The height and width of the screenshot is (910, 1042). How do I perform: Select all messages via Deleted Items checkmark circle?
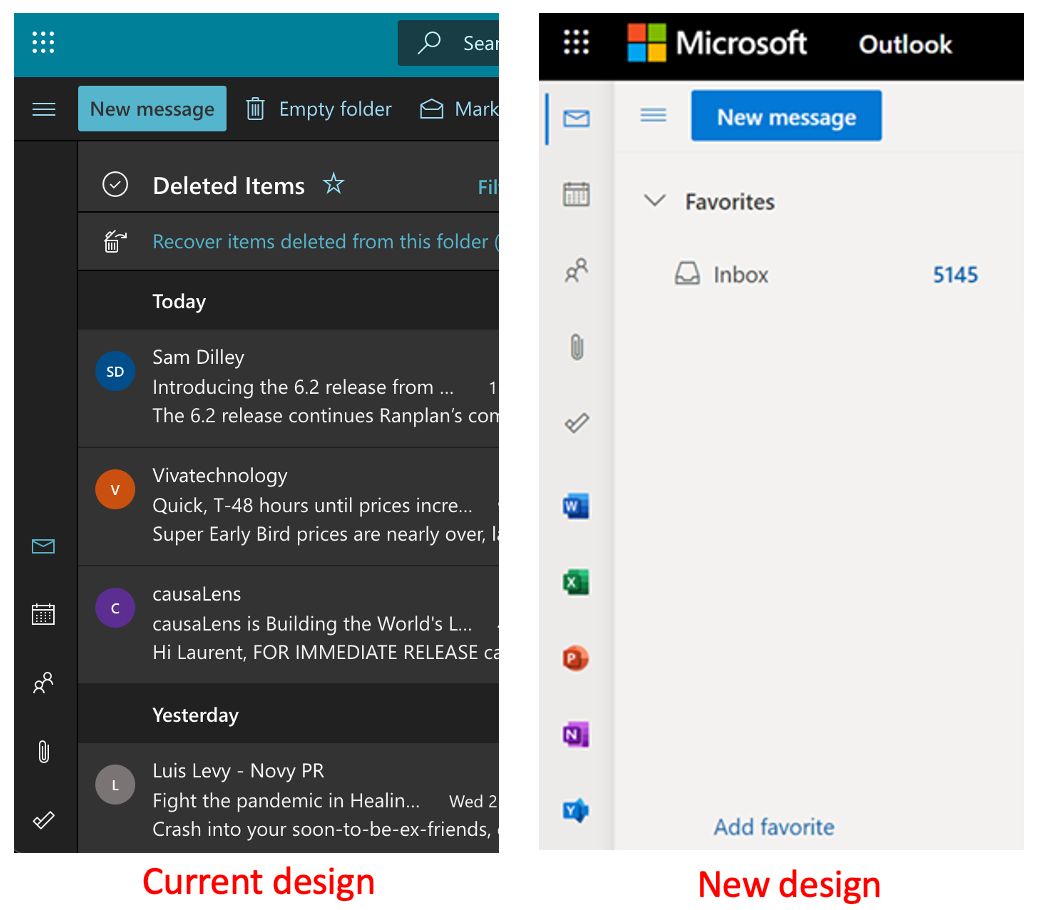pos(115,185)
